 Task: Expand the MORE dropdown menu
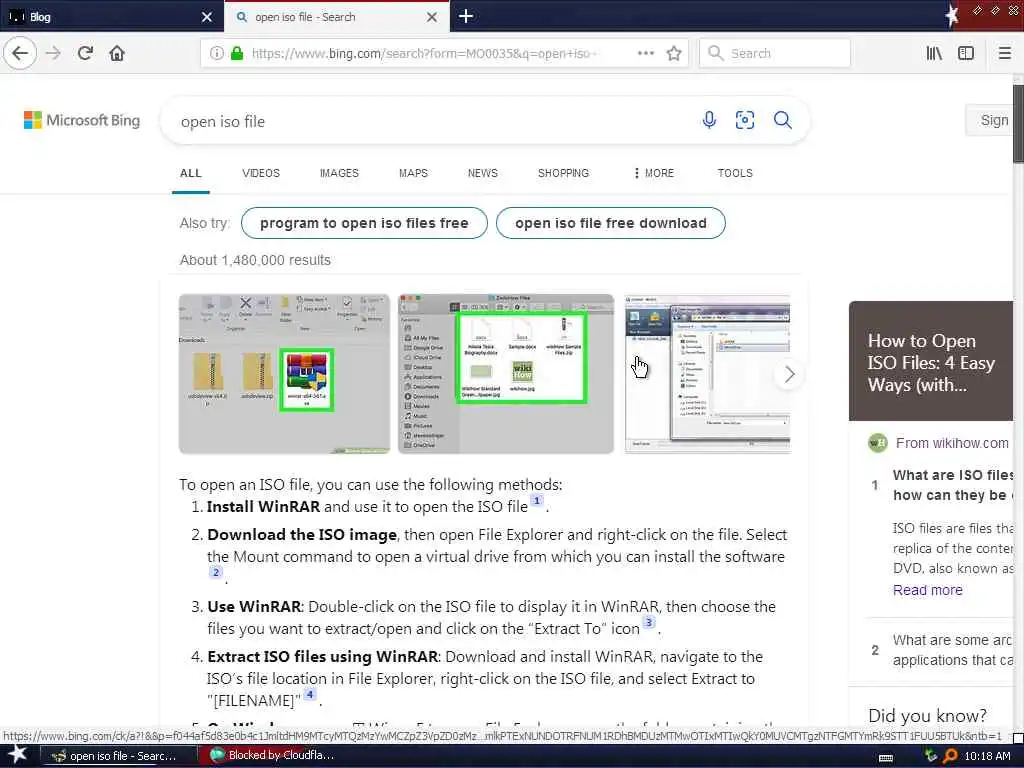click(x=654, y=173)
